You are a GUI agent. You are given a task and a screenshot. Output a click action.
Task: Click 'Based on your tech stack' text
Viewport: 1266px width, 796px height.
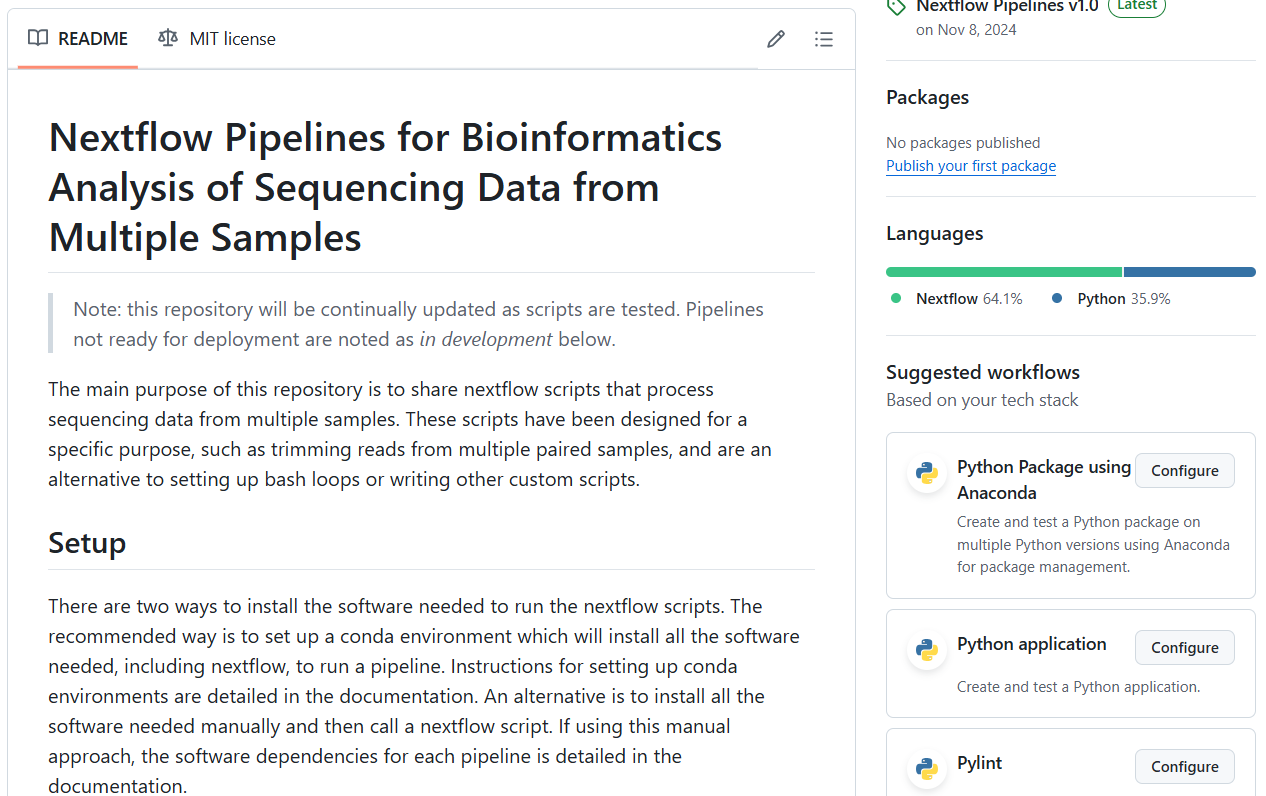(982, 400)
